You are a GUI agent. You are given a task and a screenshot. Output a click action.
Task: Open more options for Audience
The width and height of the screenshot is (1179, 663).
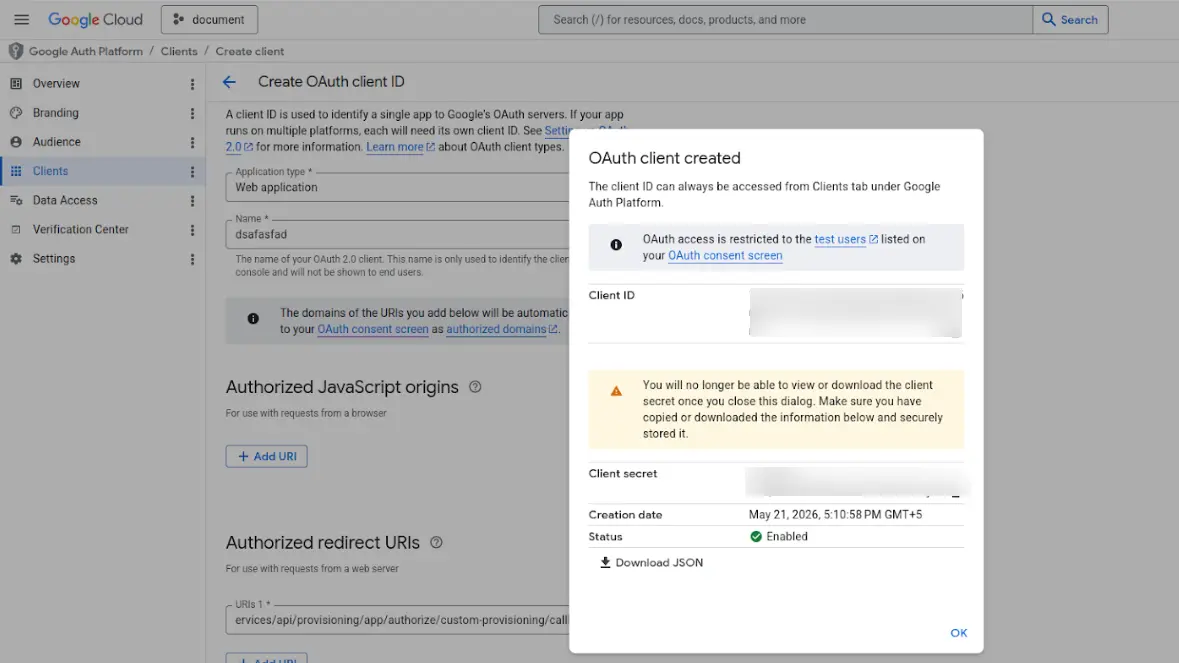click(x=192, y=143)
